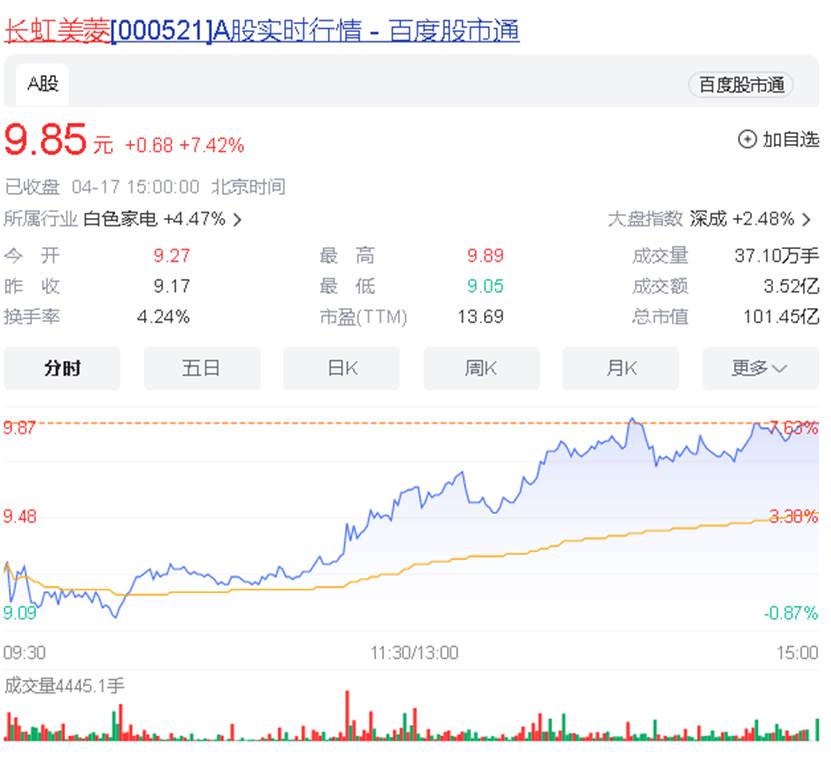Click the -0.87% percentage axis label
The image size is (831, 757).
pyautogui.click(x=791, y=613)
